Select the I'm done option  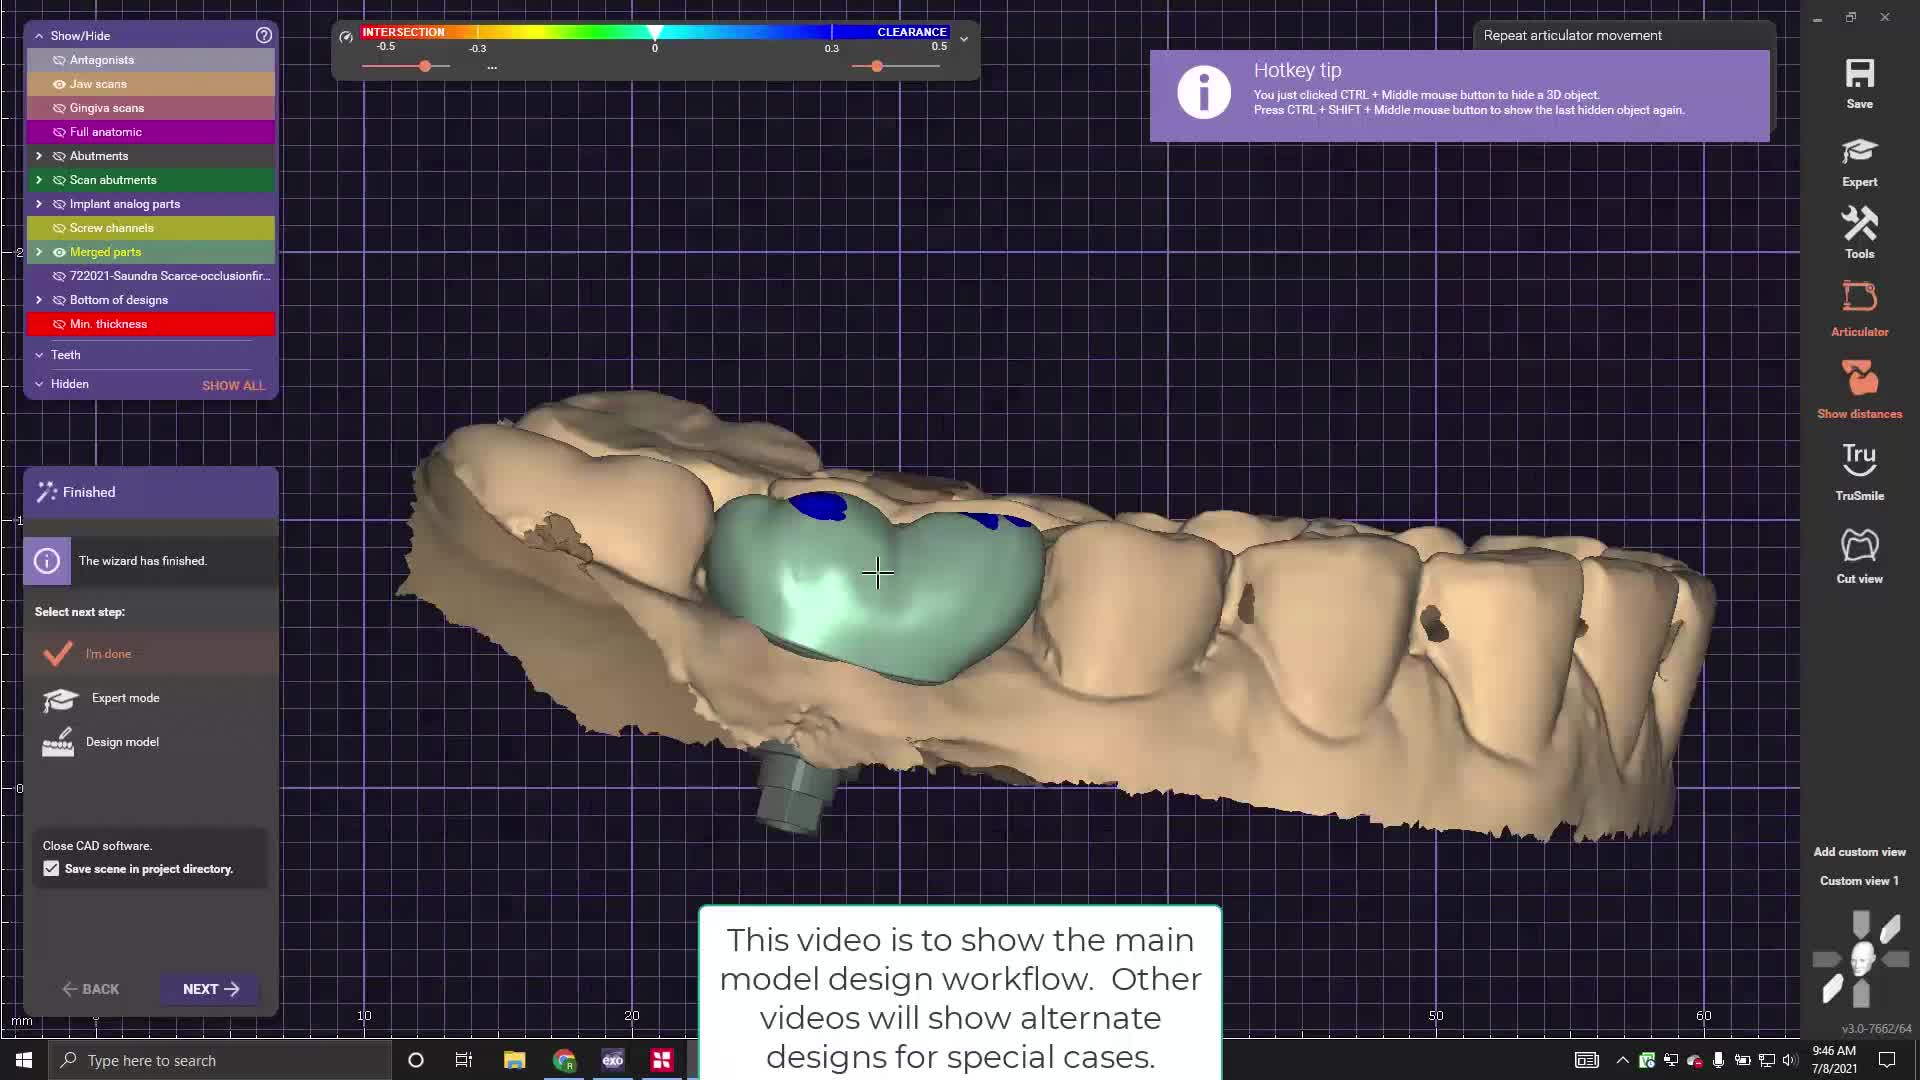(150, 654)
